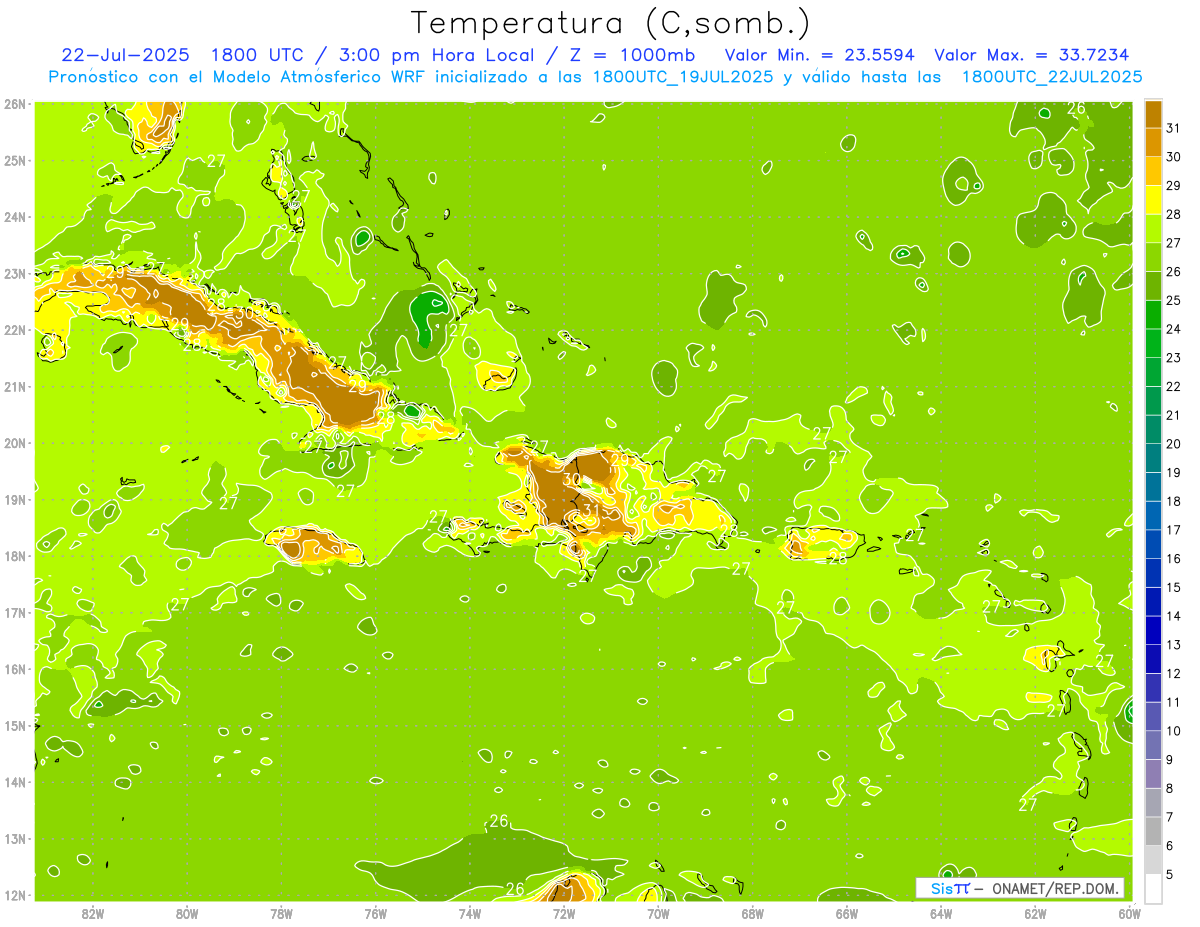The height and width of the screenshot is (927, 1200).
Task: Click the color scale label "31"
Action: pos(1174,128)
